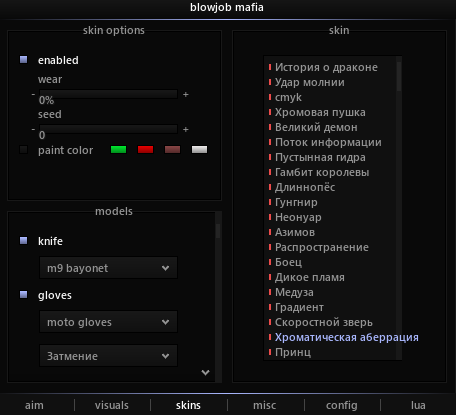Select the cmyk skin
This screenshot has width=456, height=415.
[x=288, y=97]
